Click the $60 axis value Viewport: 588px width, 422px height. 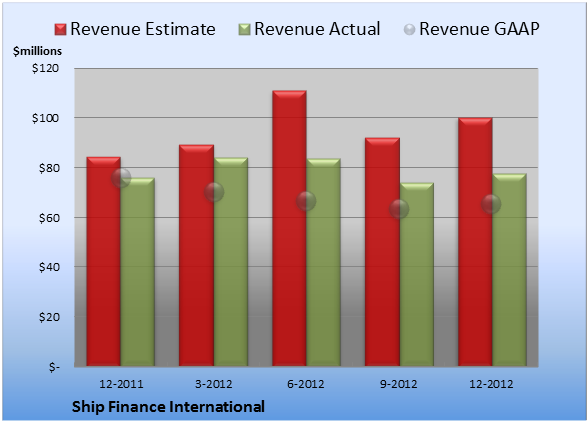pyautogui.click(x=49, y=218)
